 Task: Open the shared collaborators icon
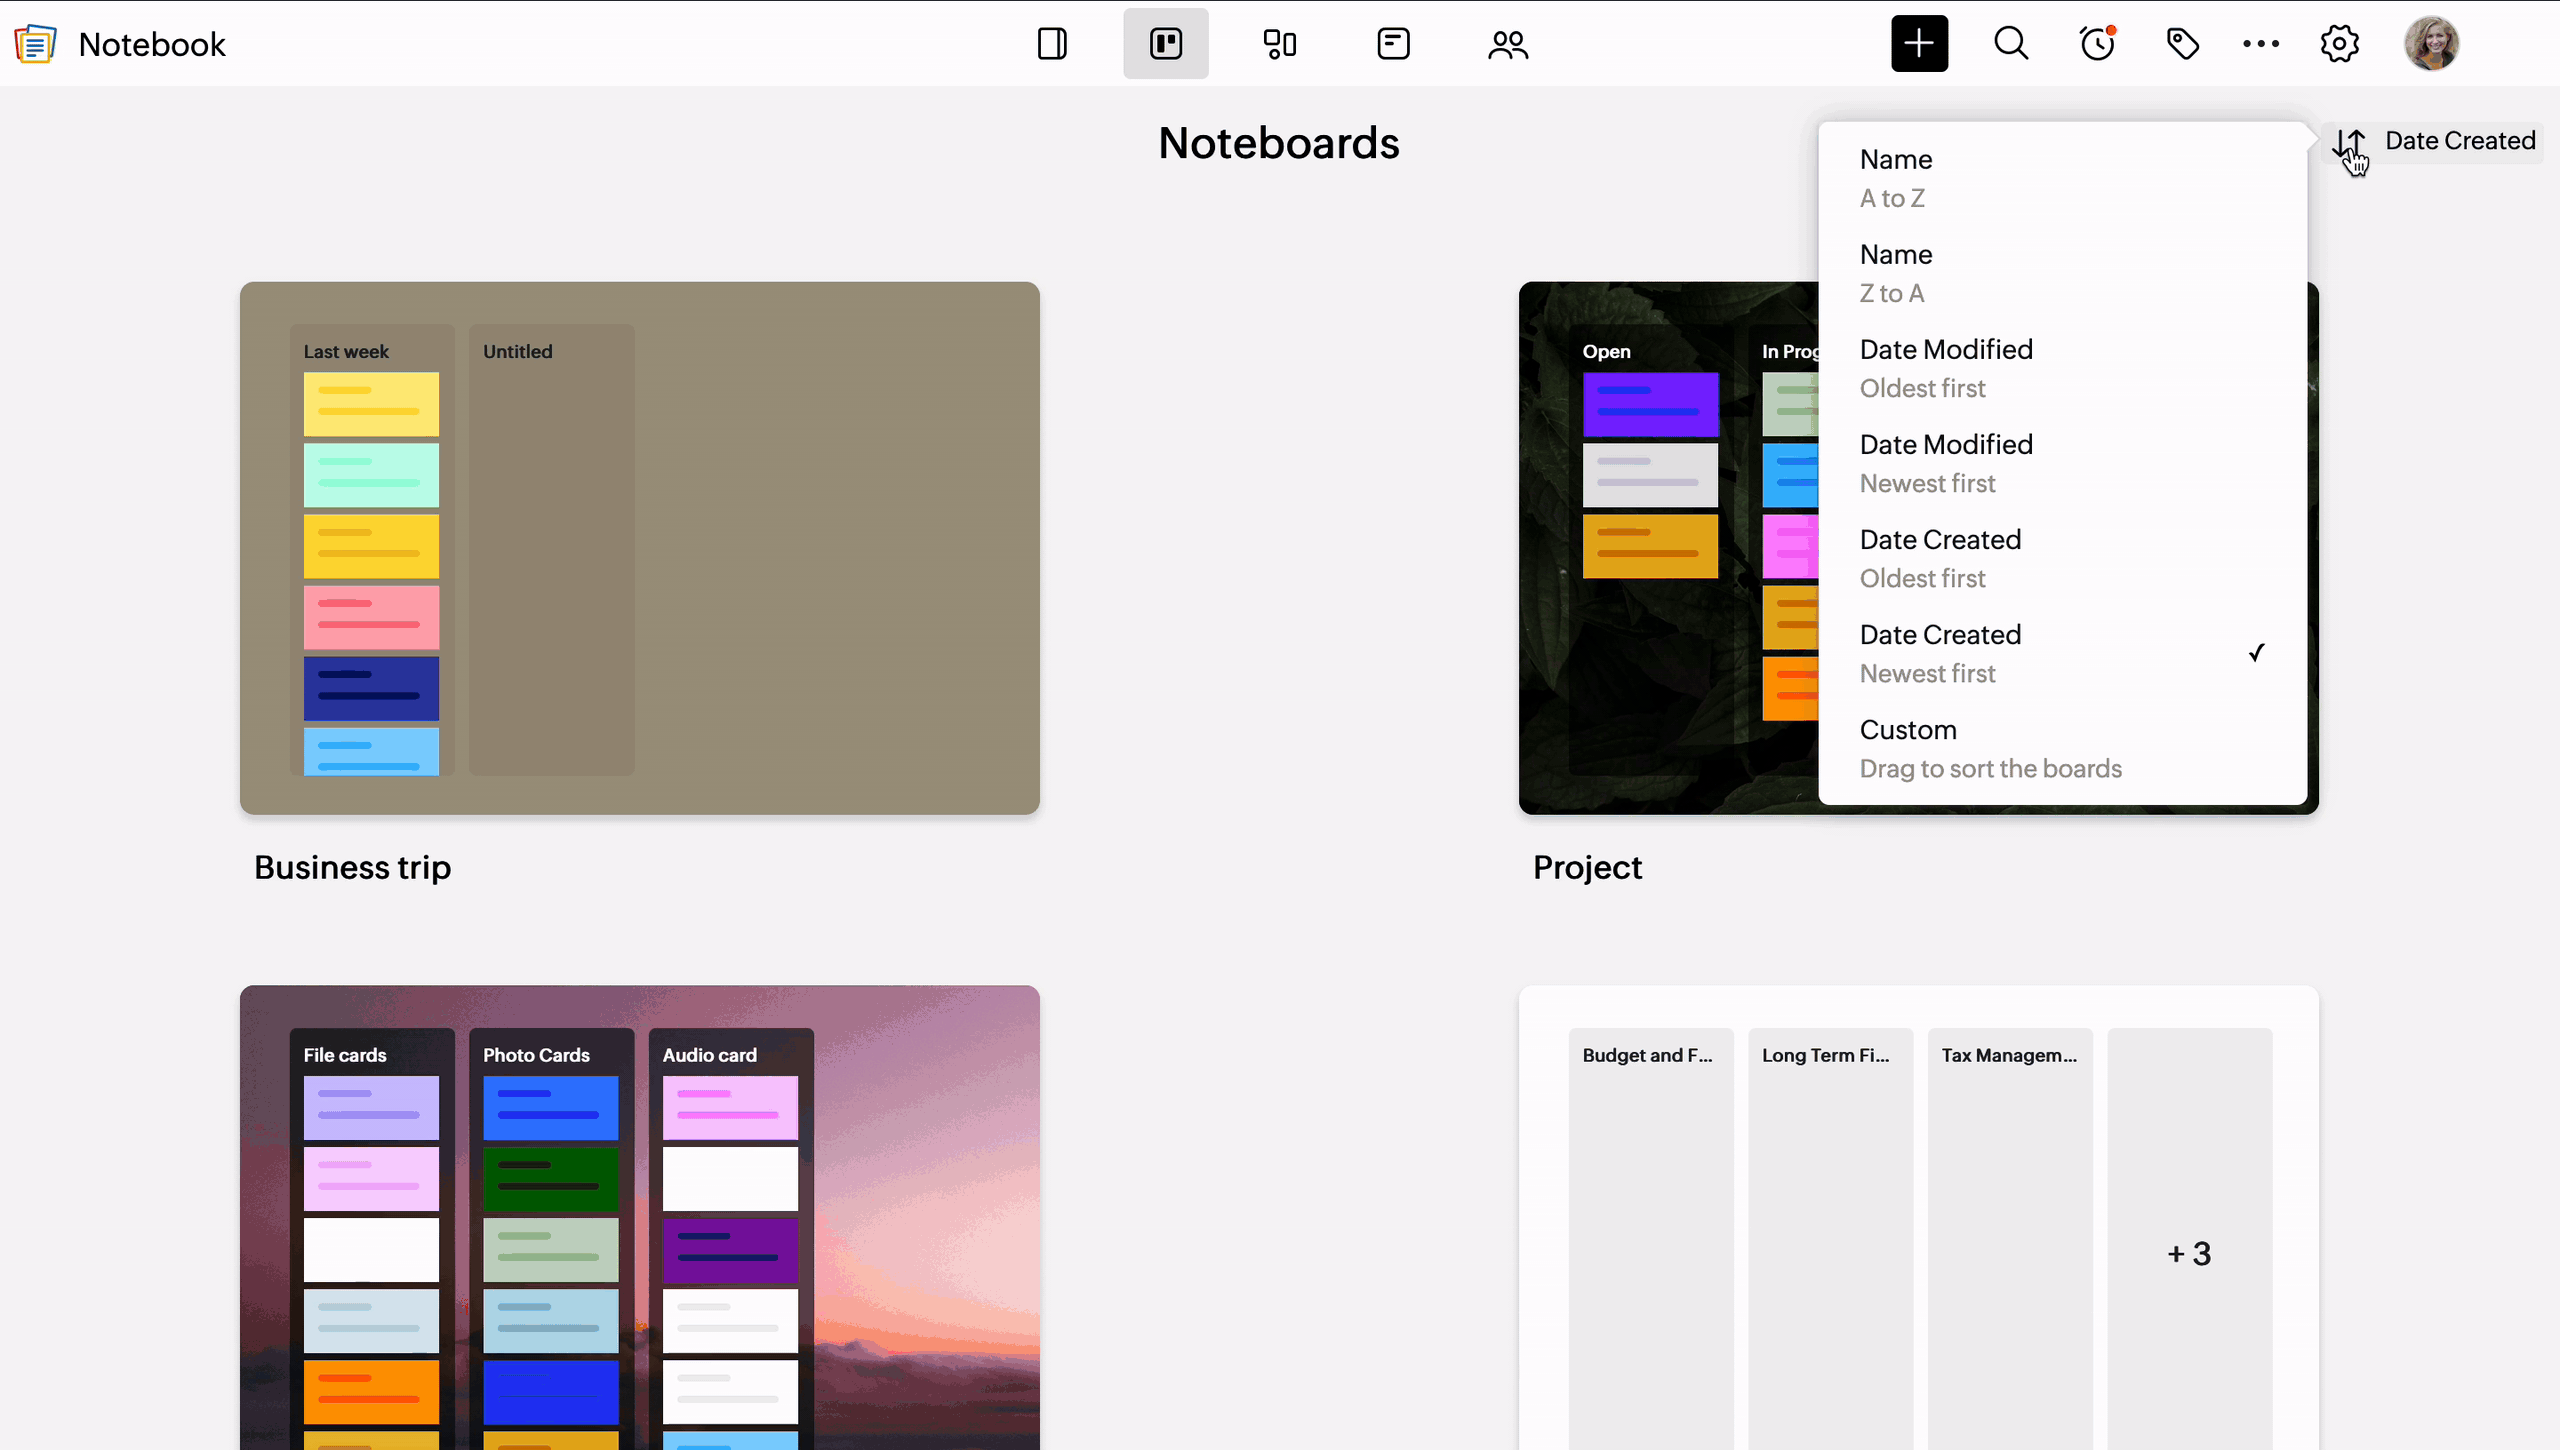click(1507, 44)
